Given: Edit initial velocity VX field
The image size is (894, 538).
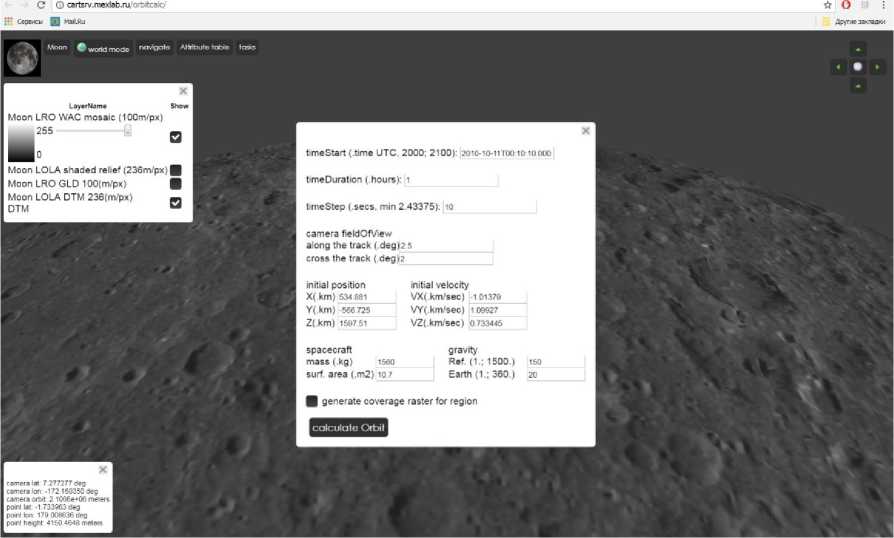Looking at the screenshot, I should coord(498,297).
